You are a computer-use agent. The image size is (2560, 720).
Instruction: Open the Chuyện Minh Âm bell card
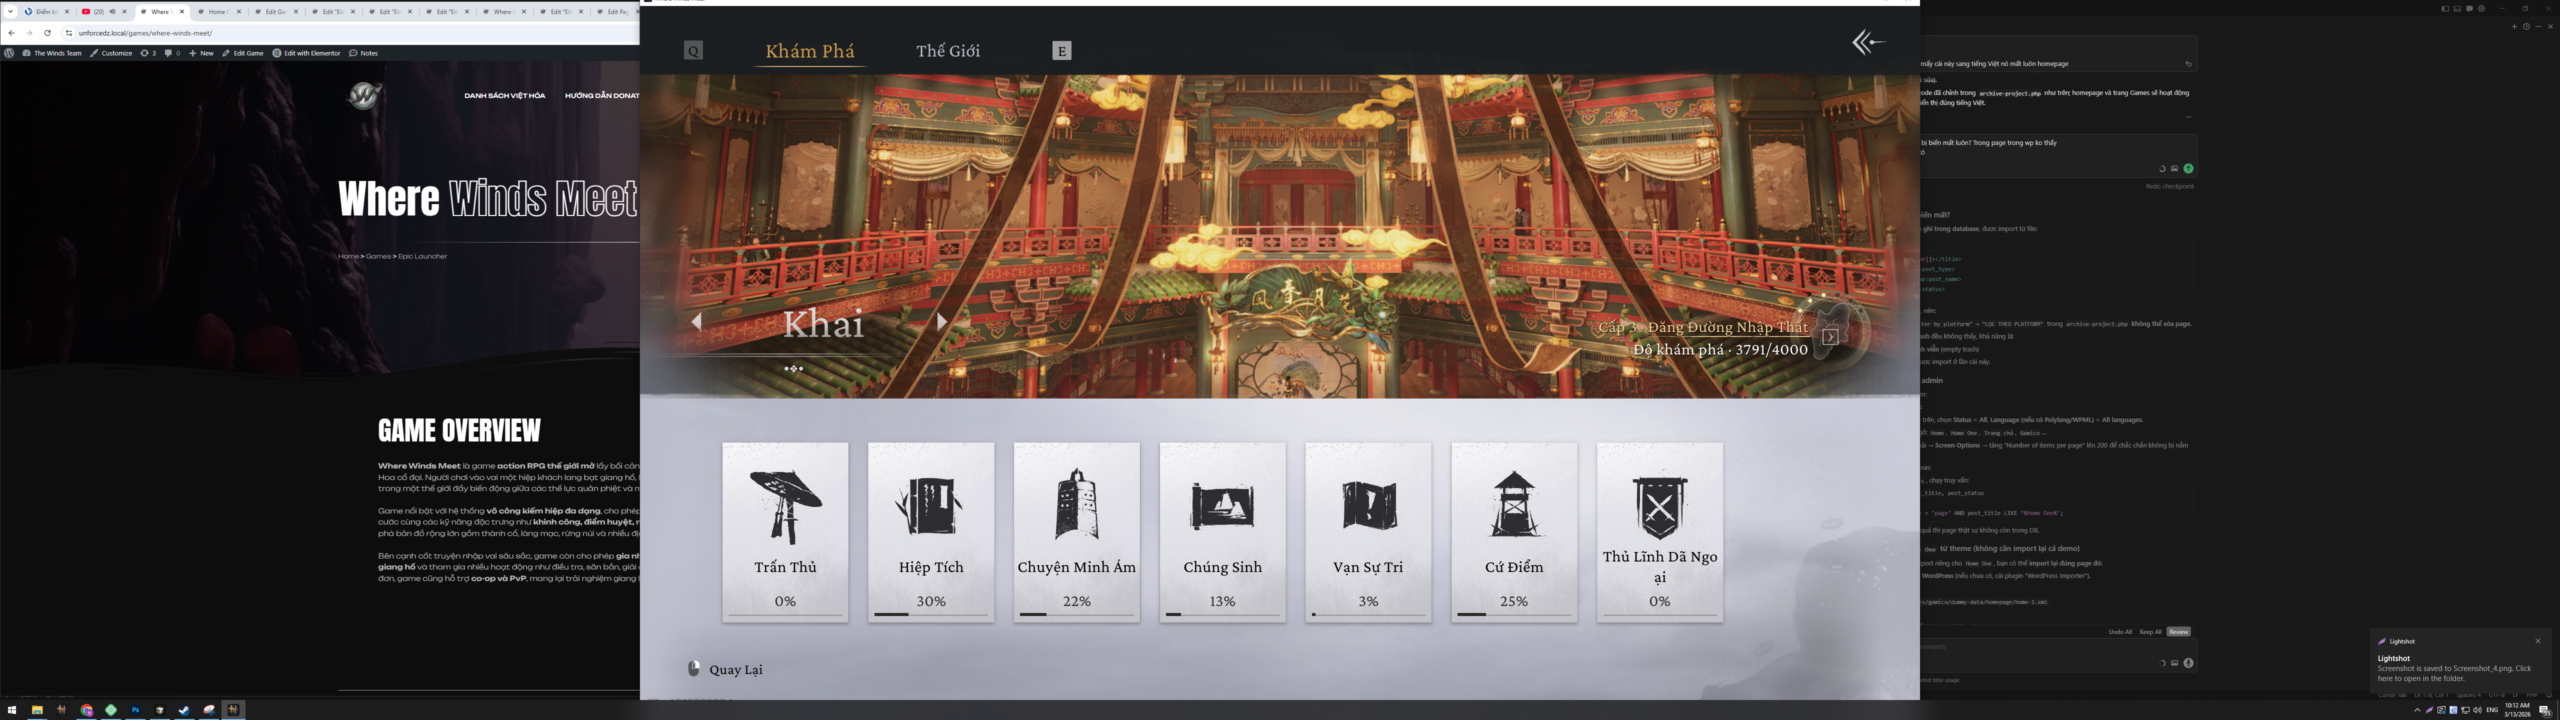click(1076, 532)
